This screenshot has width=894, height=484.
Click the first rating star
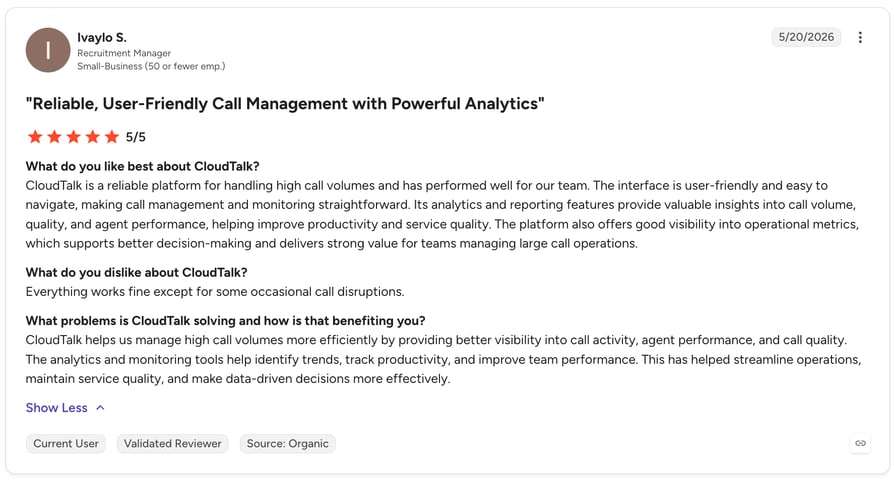tap(35, 137)
